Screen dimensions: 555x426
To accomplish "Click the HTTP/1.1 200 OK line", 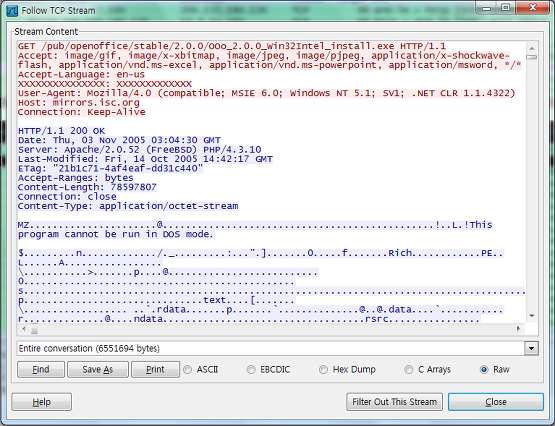I will point(62,131).
